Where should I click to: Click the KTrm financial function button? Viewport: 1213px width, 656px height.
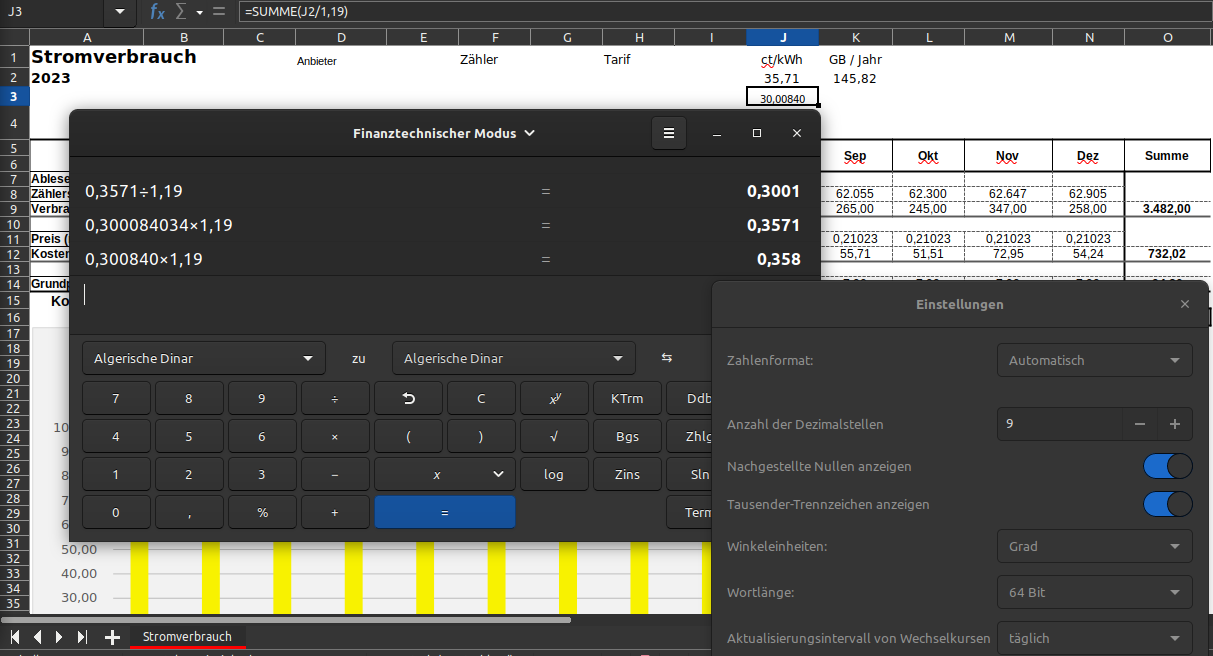click(x=627, y=398)
